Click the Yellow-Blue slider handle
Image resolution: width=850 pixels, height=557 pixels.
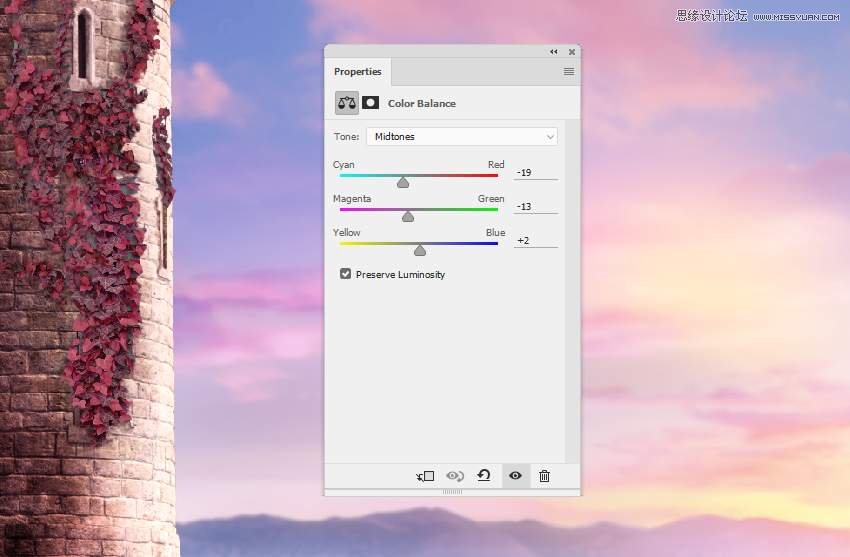pyautogui.click(x=420, y=250)
